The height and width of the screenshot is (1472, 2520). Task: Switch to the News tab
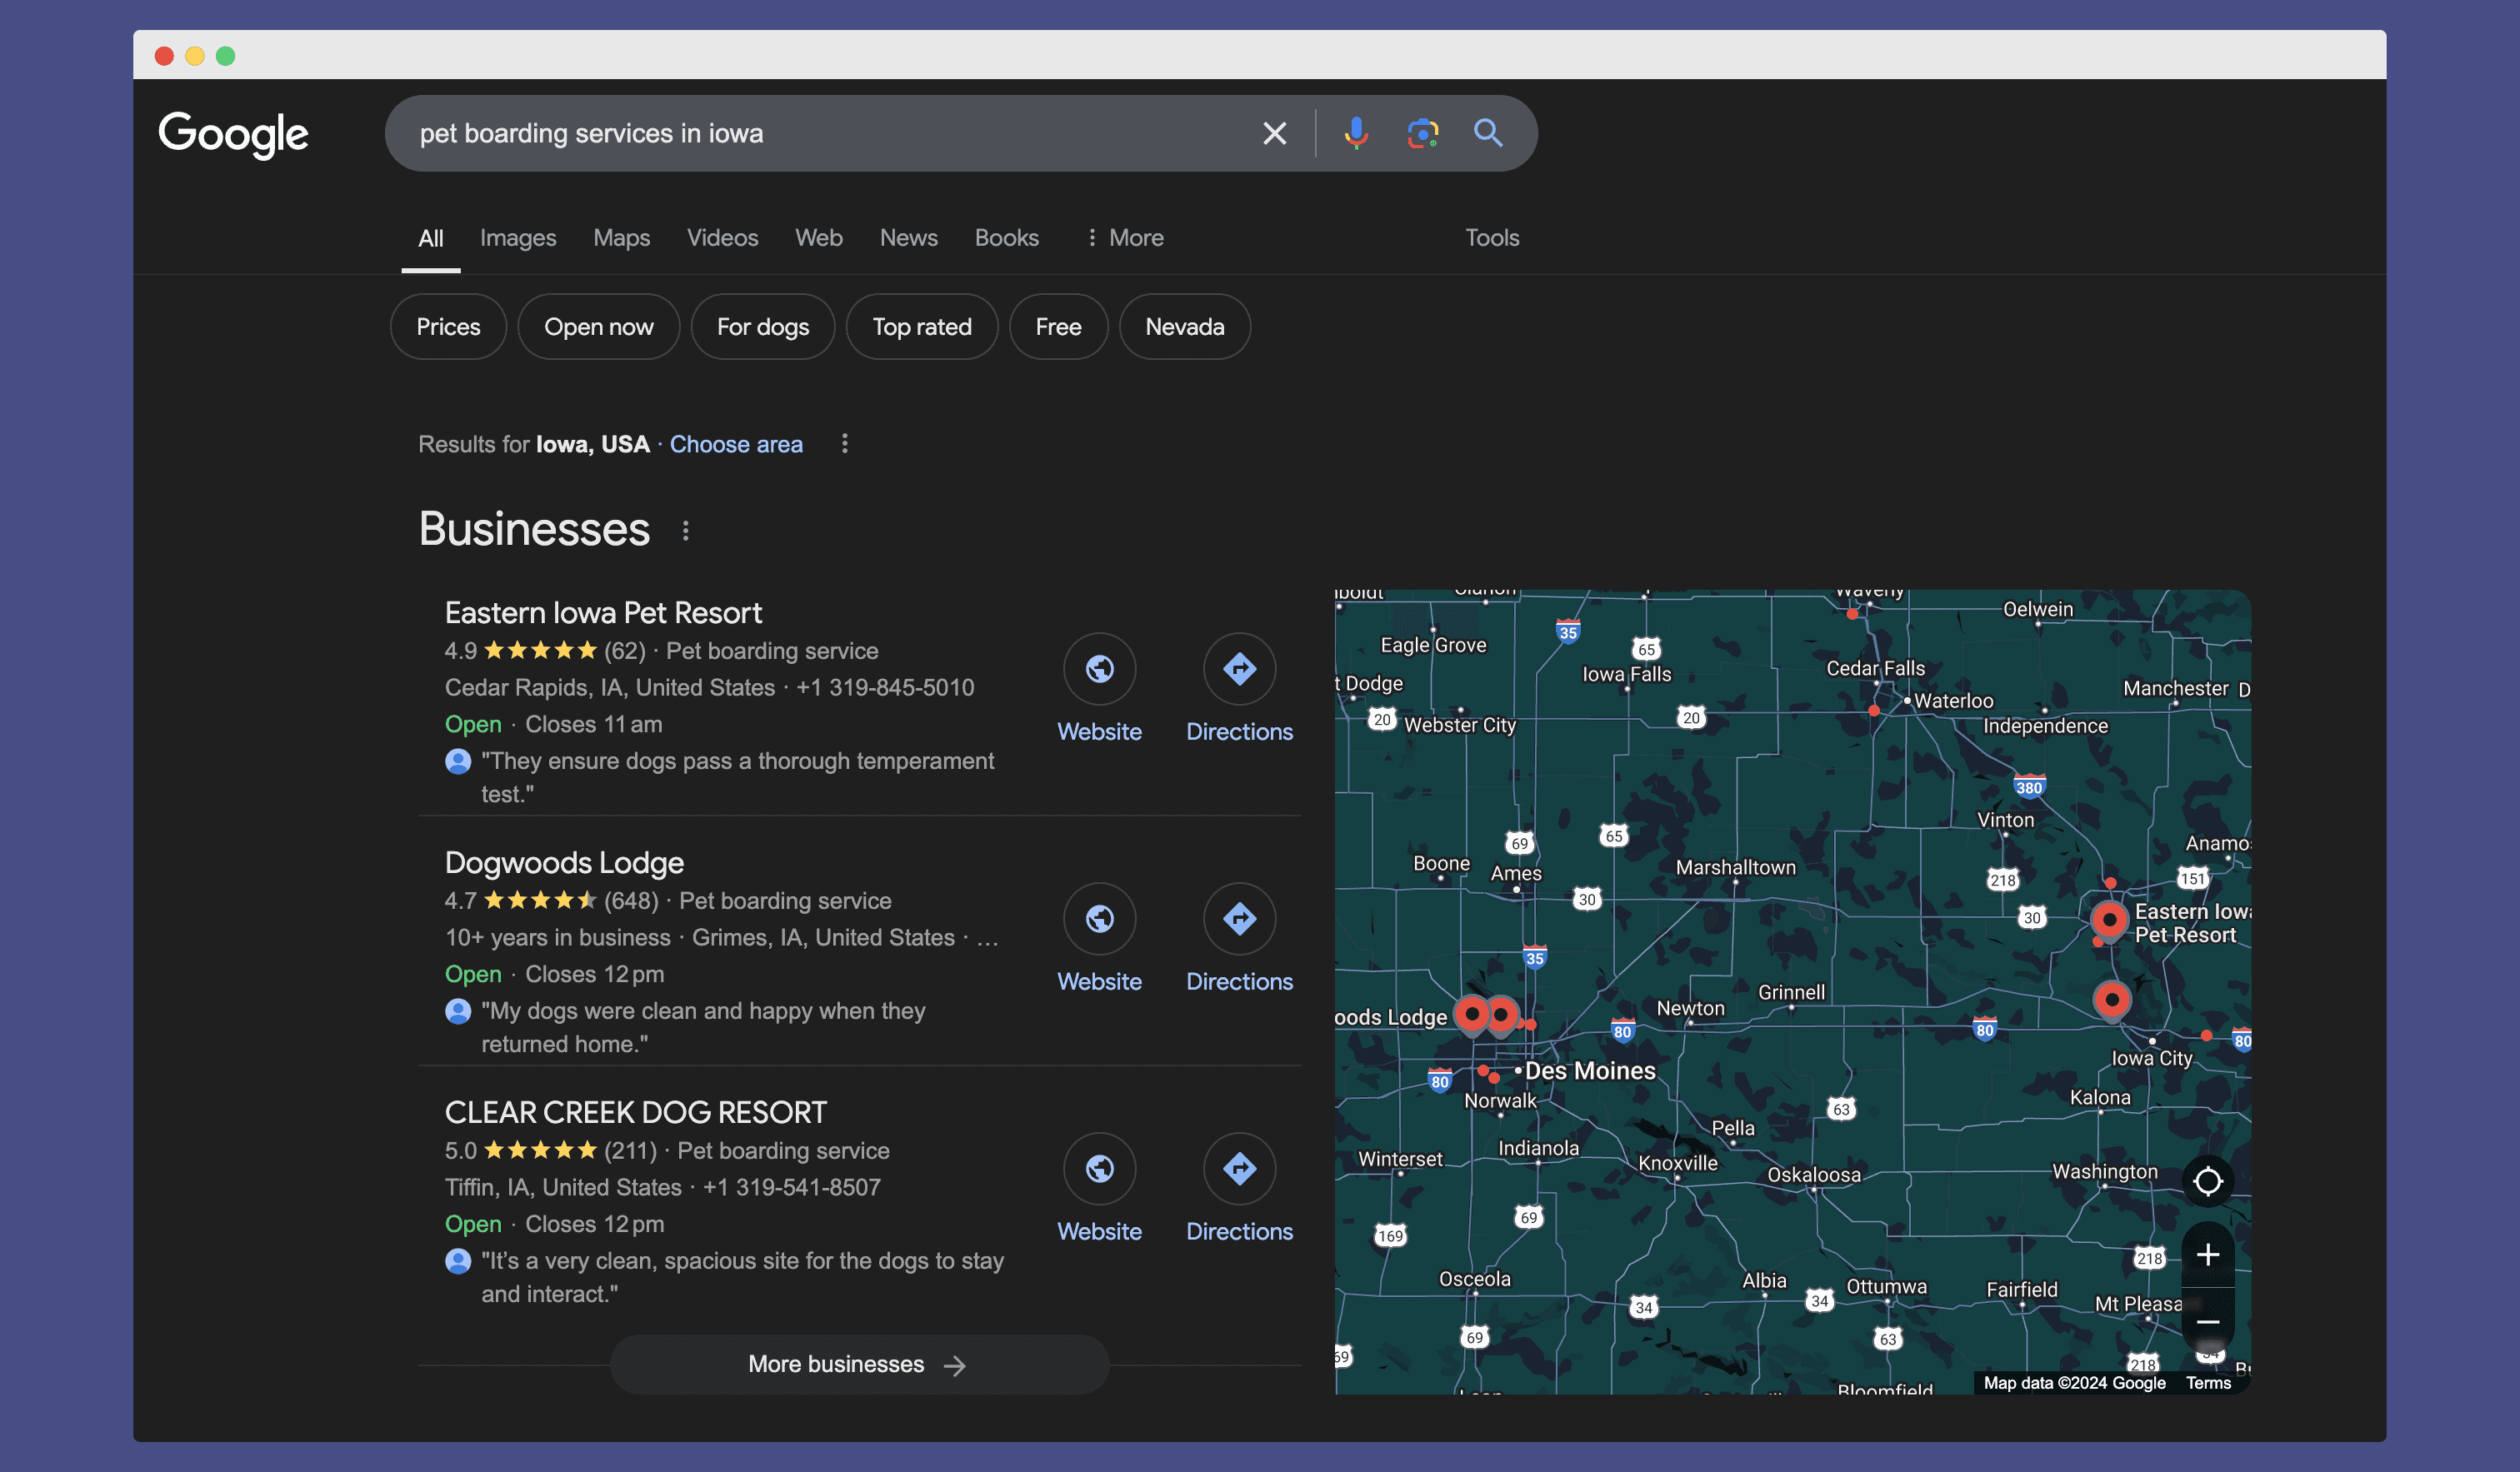pyautogui.click(x=908, y=238)
